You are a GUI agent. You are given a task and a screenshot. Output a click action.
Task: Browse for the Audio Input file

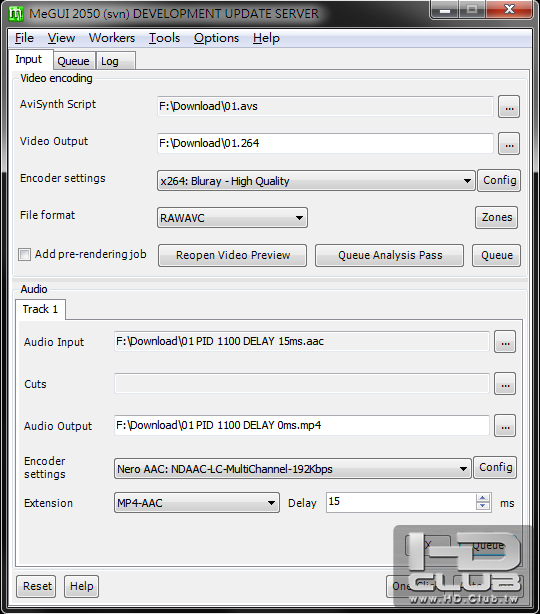coord(505,342)
